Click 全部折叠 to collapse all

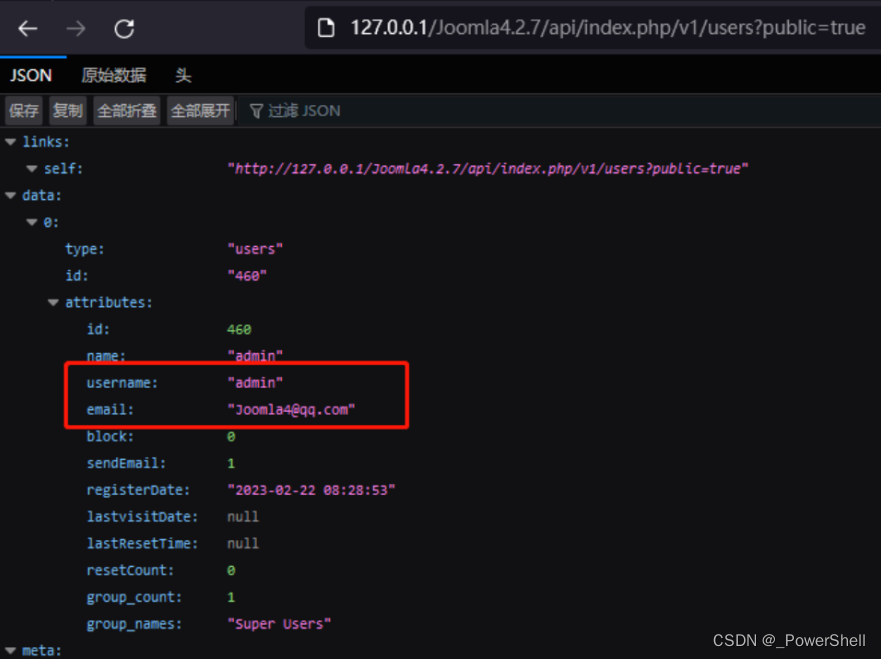tap(127, 111)
